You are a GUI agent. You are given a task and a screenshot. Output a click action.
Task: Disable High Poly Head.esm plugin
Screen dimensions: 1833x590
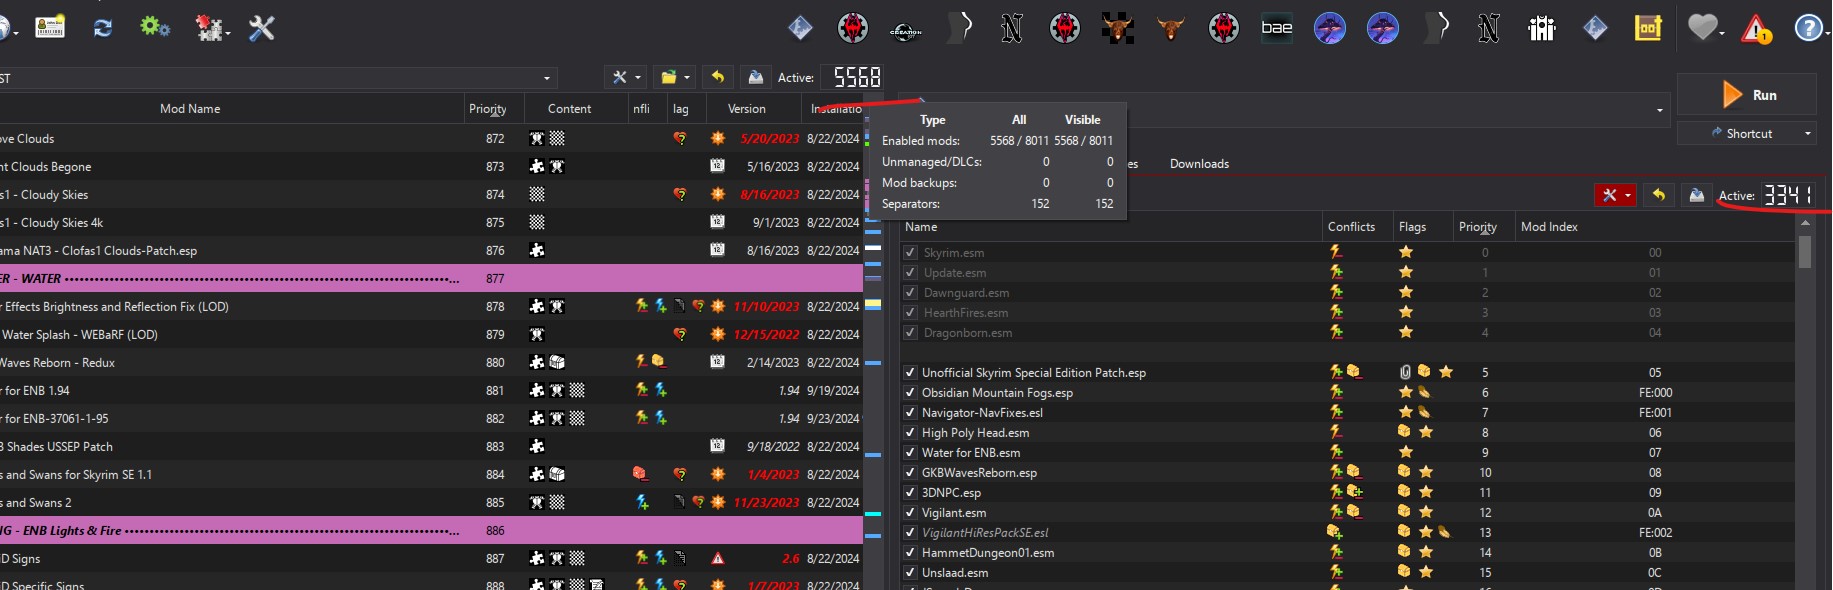point(910,432)
